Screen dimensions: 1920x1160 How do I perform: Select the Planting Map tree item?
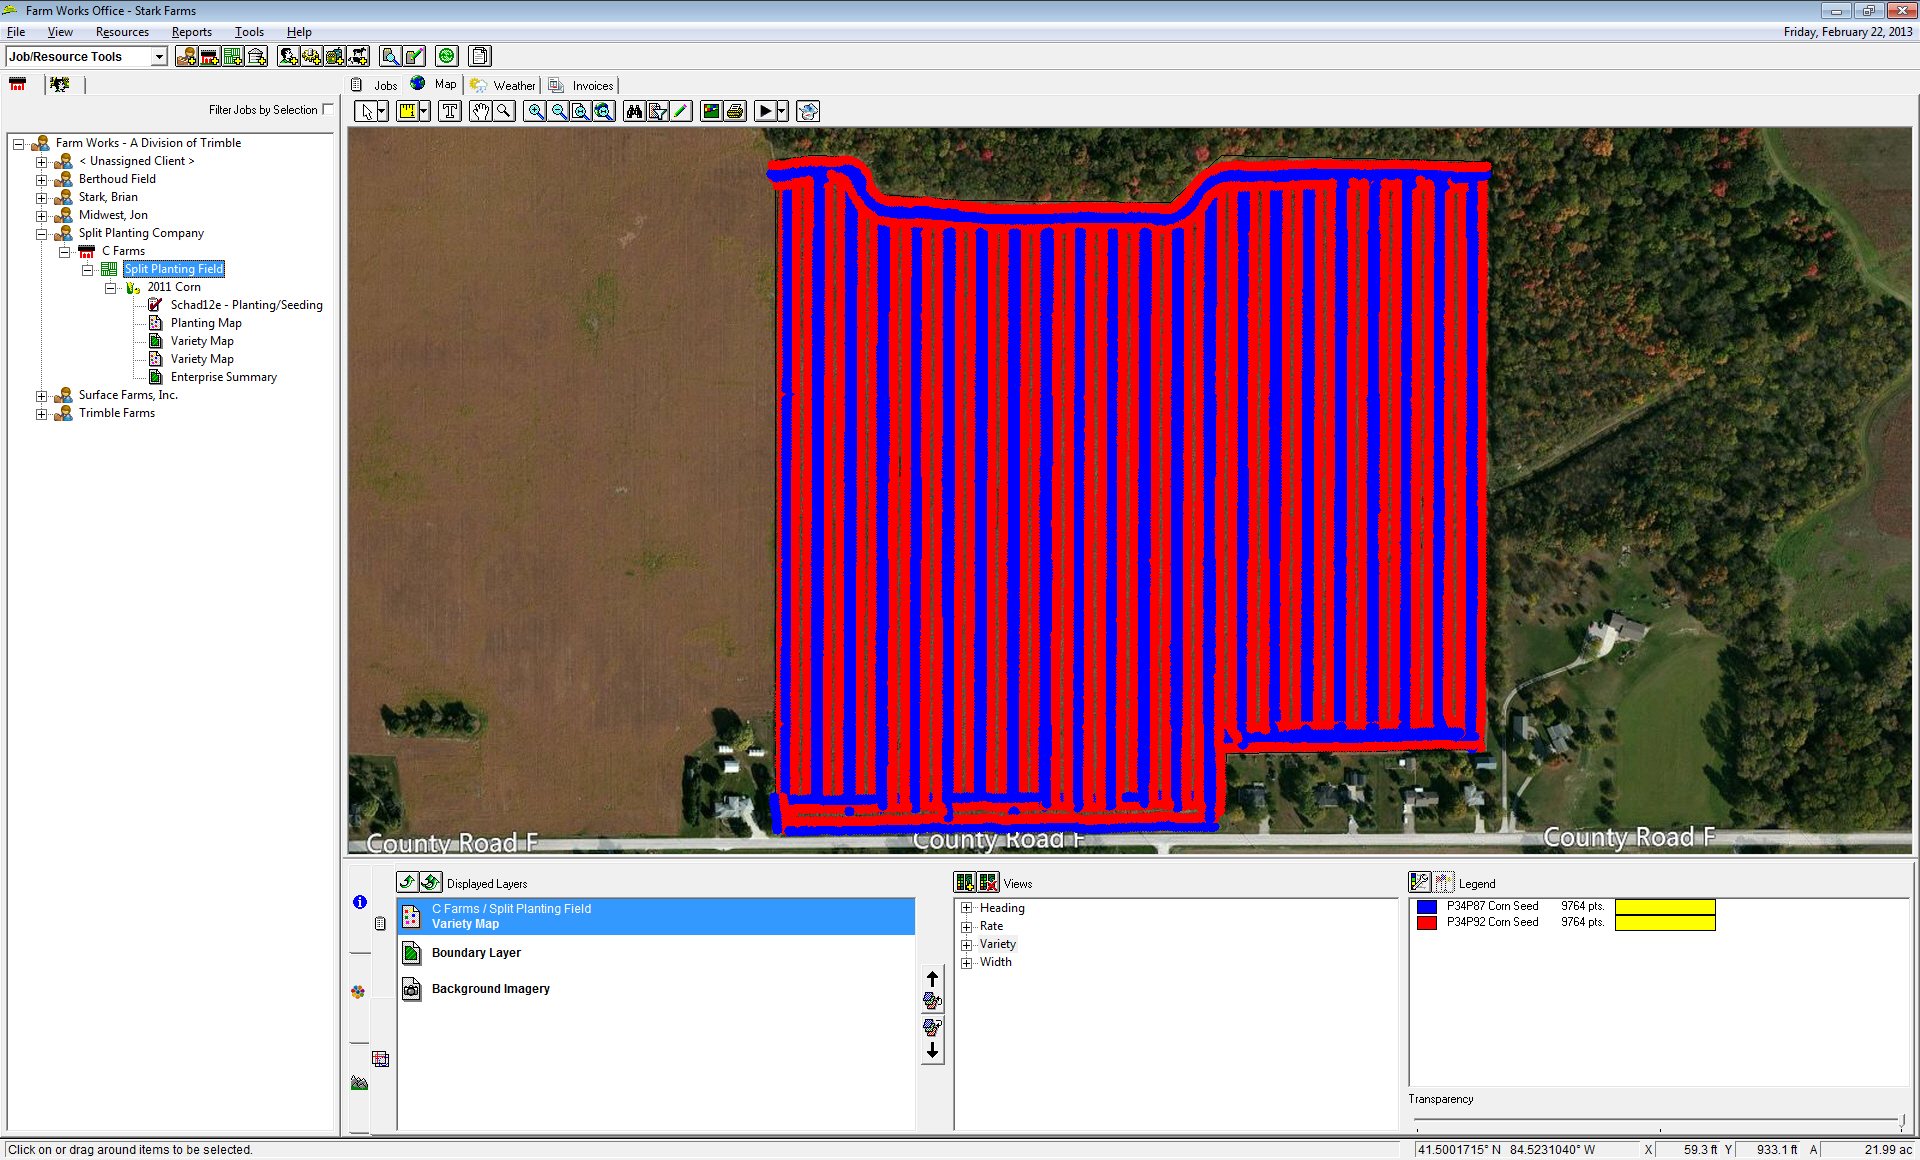(x=206, y=323)
